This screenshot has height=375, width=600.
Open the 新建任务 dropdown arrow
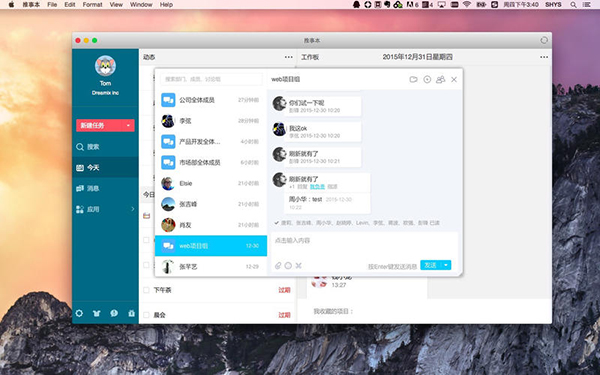[129, 126]
